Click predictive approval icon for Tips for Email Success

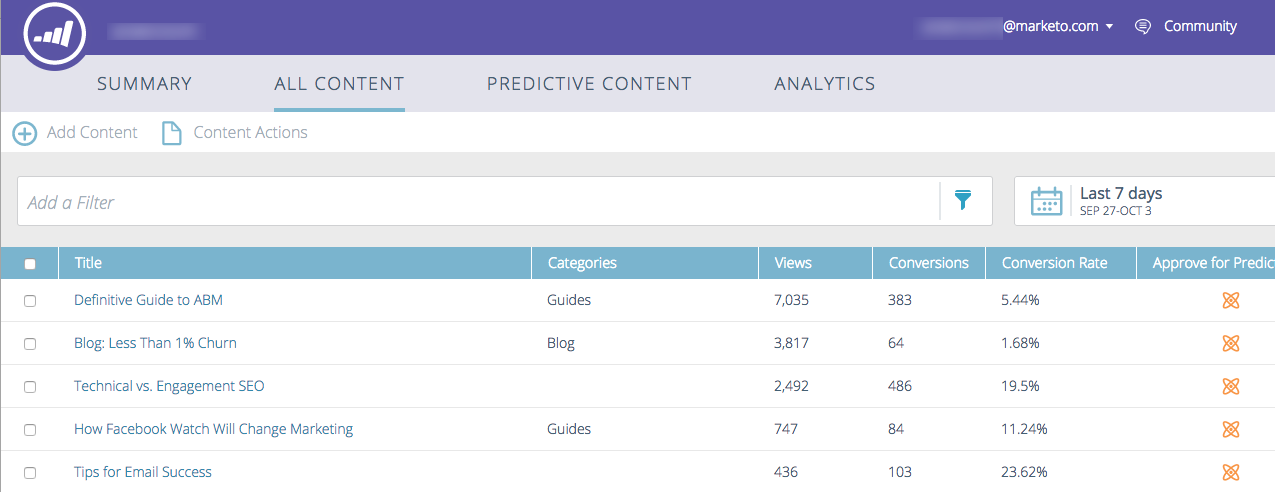click(x=1231, y=472)
